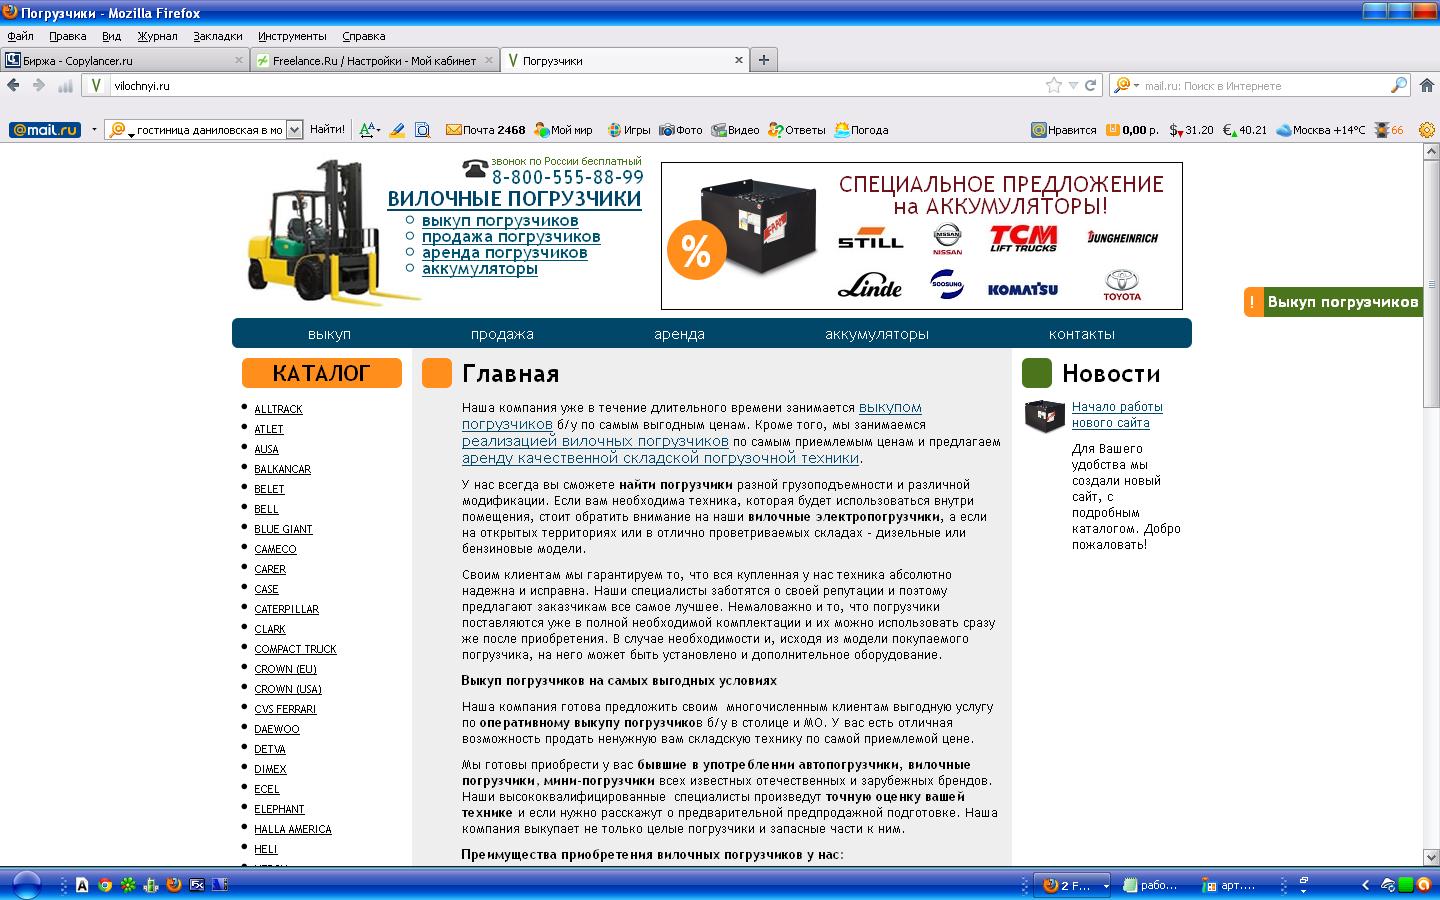Open the Правка menu

click(x=68, y=36)
